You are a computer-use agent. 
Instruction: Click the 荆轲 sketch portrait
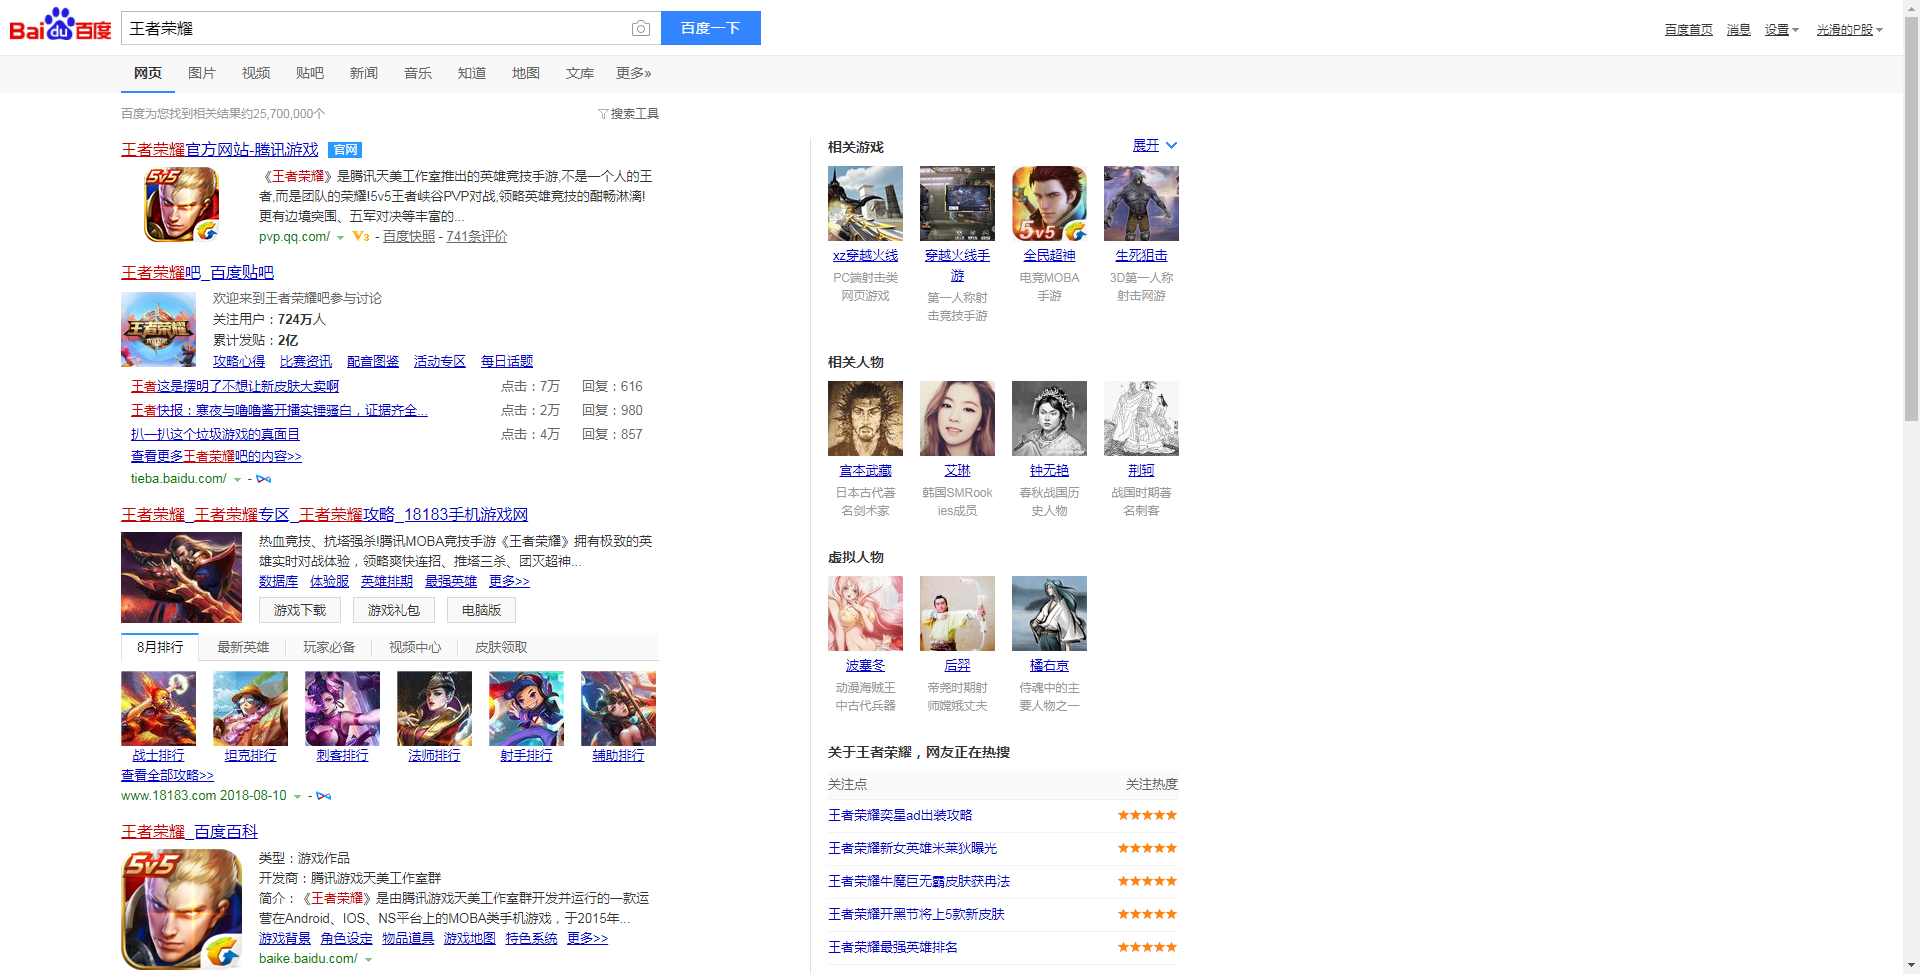tap(1141, 418)
